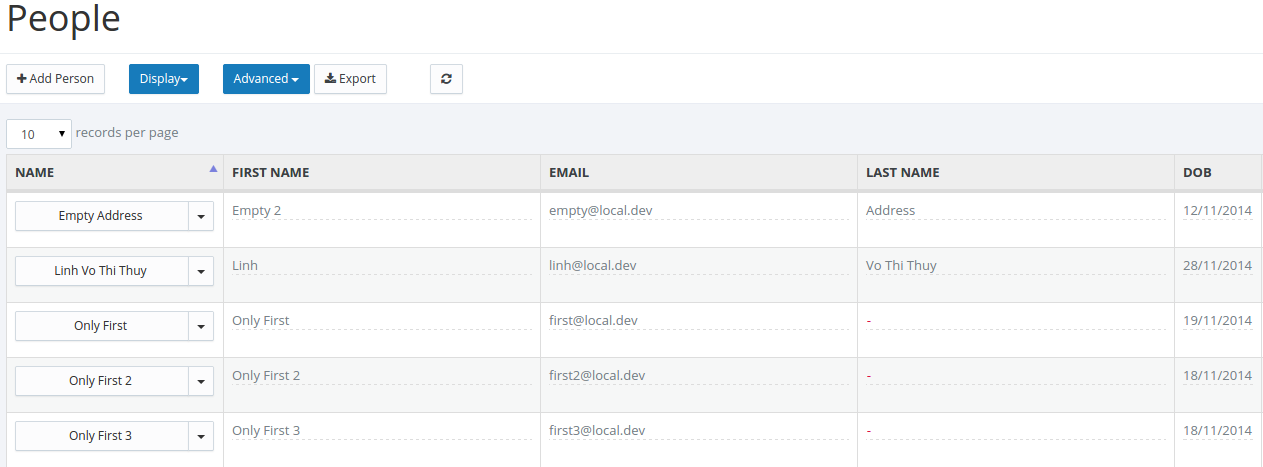The width and height of the screenshot is (1263, 467).
Task: Expand caret next to Empty Address
Action: point(201,216)
